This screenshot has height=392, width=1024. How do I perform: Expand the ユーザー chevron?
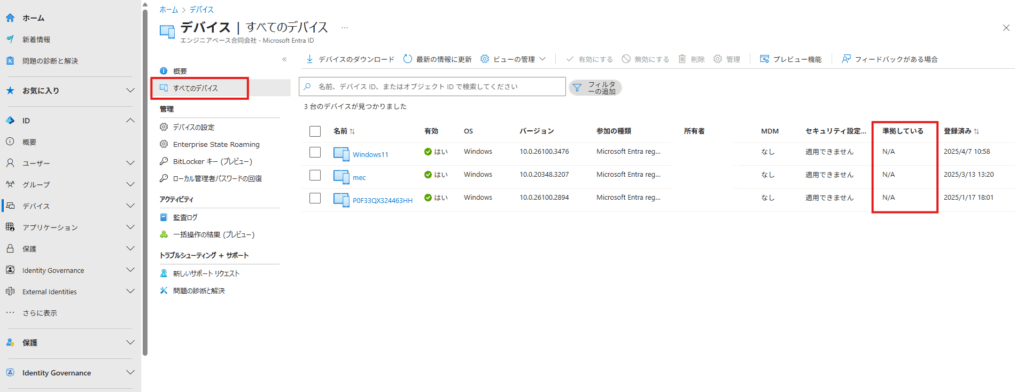130,163
